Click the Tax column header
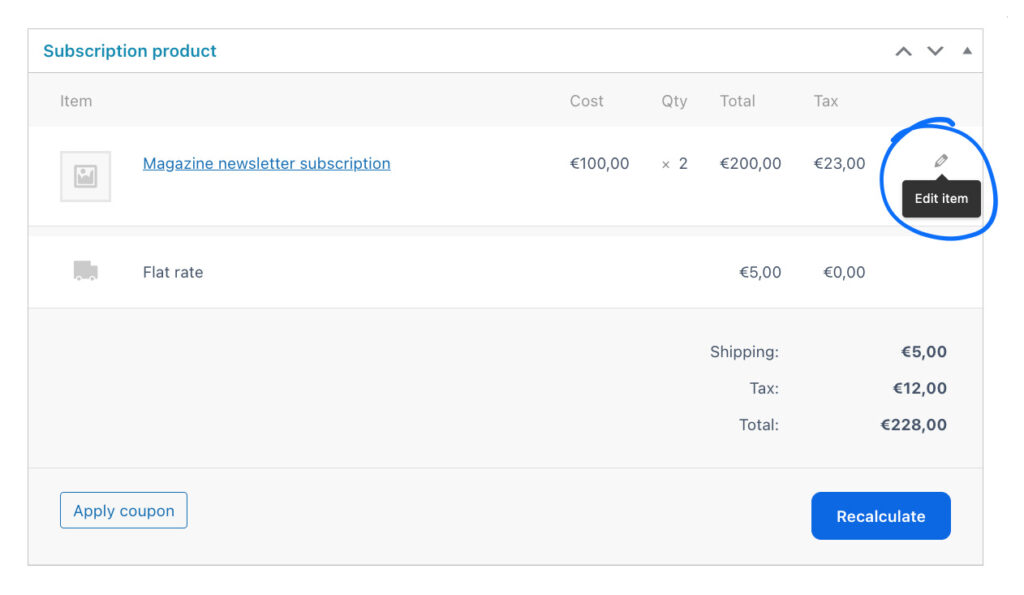 tap(826, 101)
